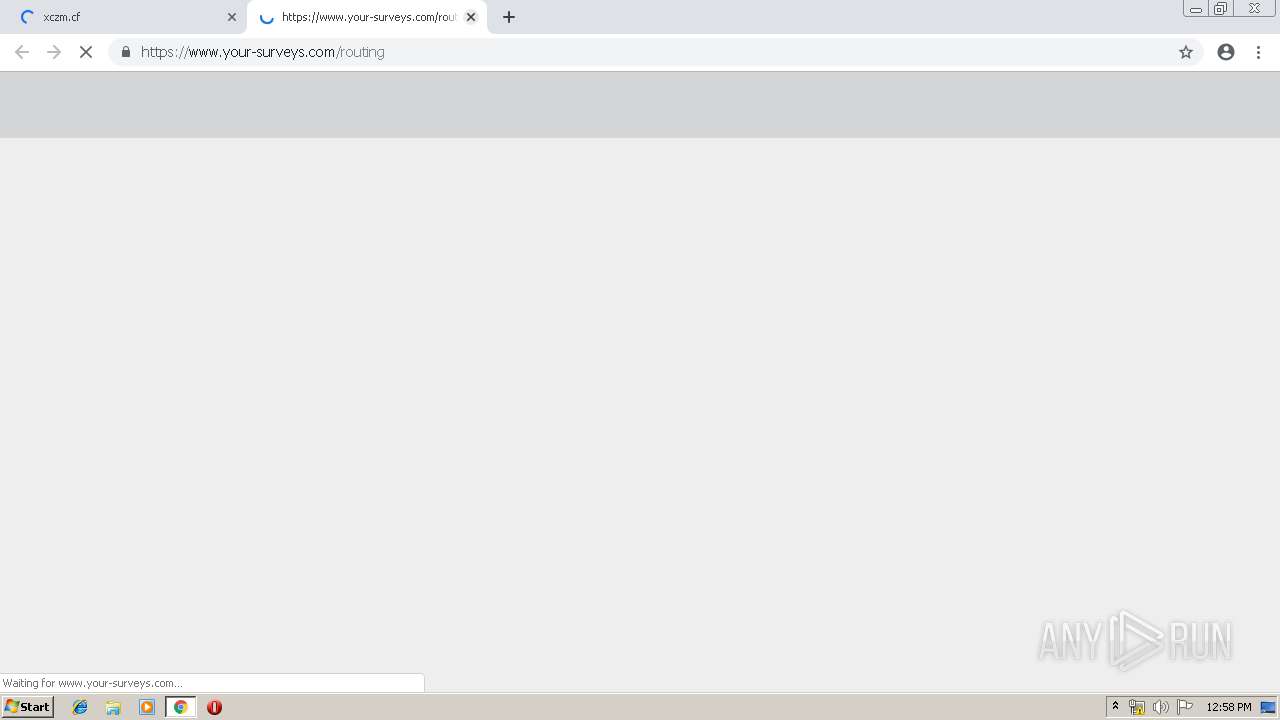Open network status tray icon
The height and width of the screenshot is (720, 1280).
pyautogui.click(x=1137, y=707)
